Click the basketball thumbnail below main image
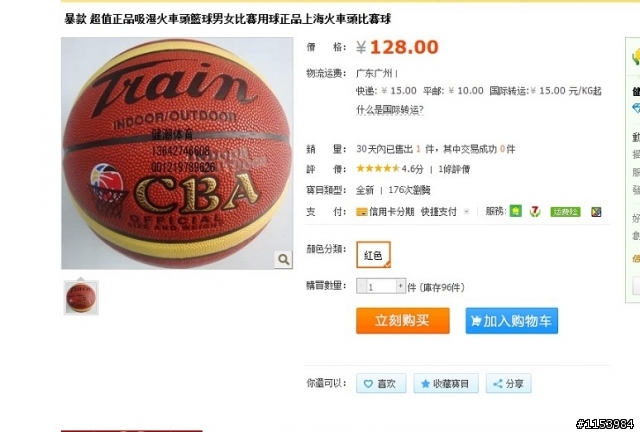 (x=81, y=298)
